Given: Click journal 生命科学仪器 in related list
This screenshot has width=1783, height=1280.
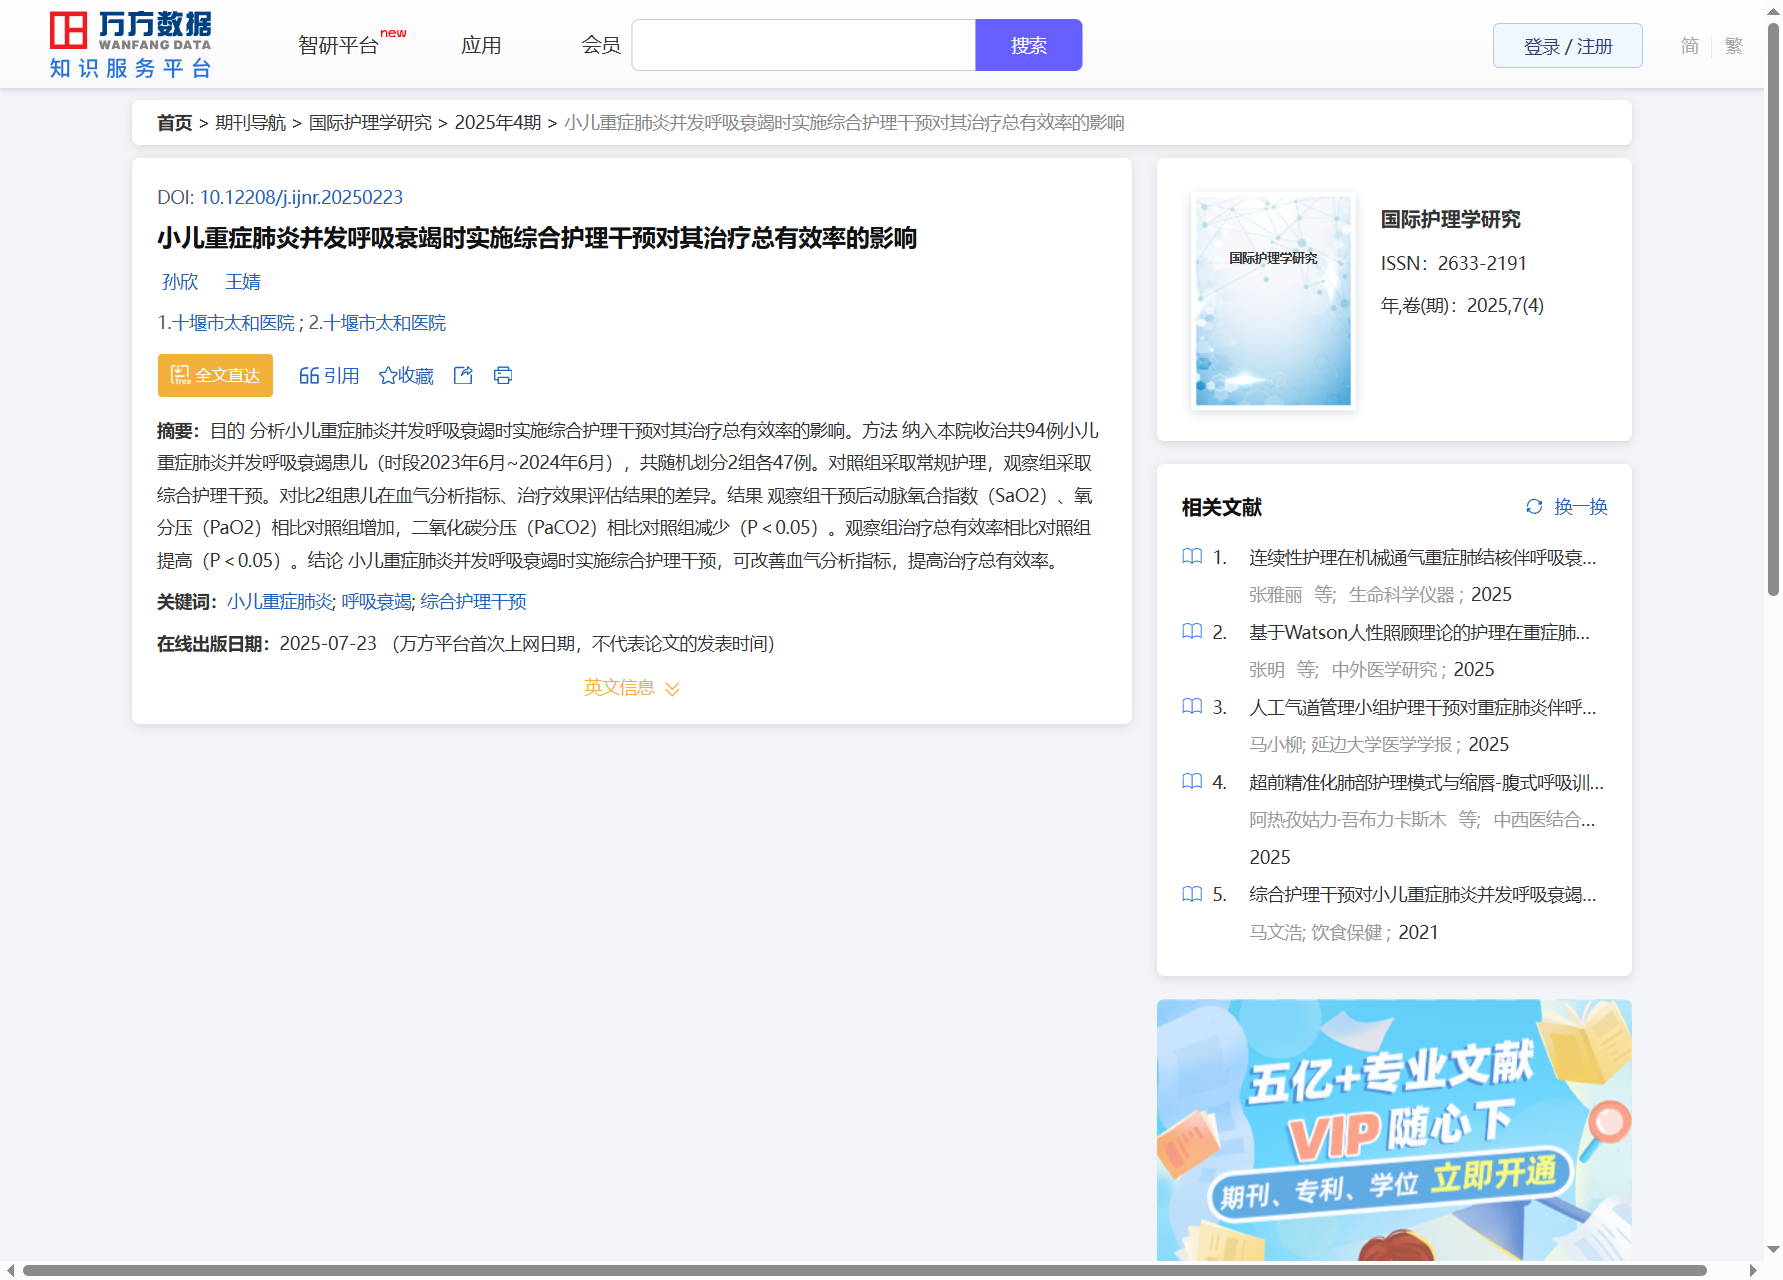Looking at the screenshot, I should click(x=1401, y=594).
